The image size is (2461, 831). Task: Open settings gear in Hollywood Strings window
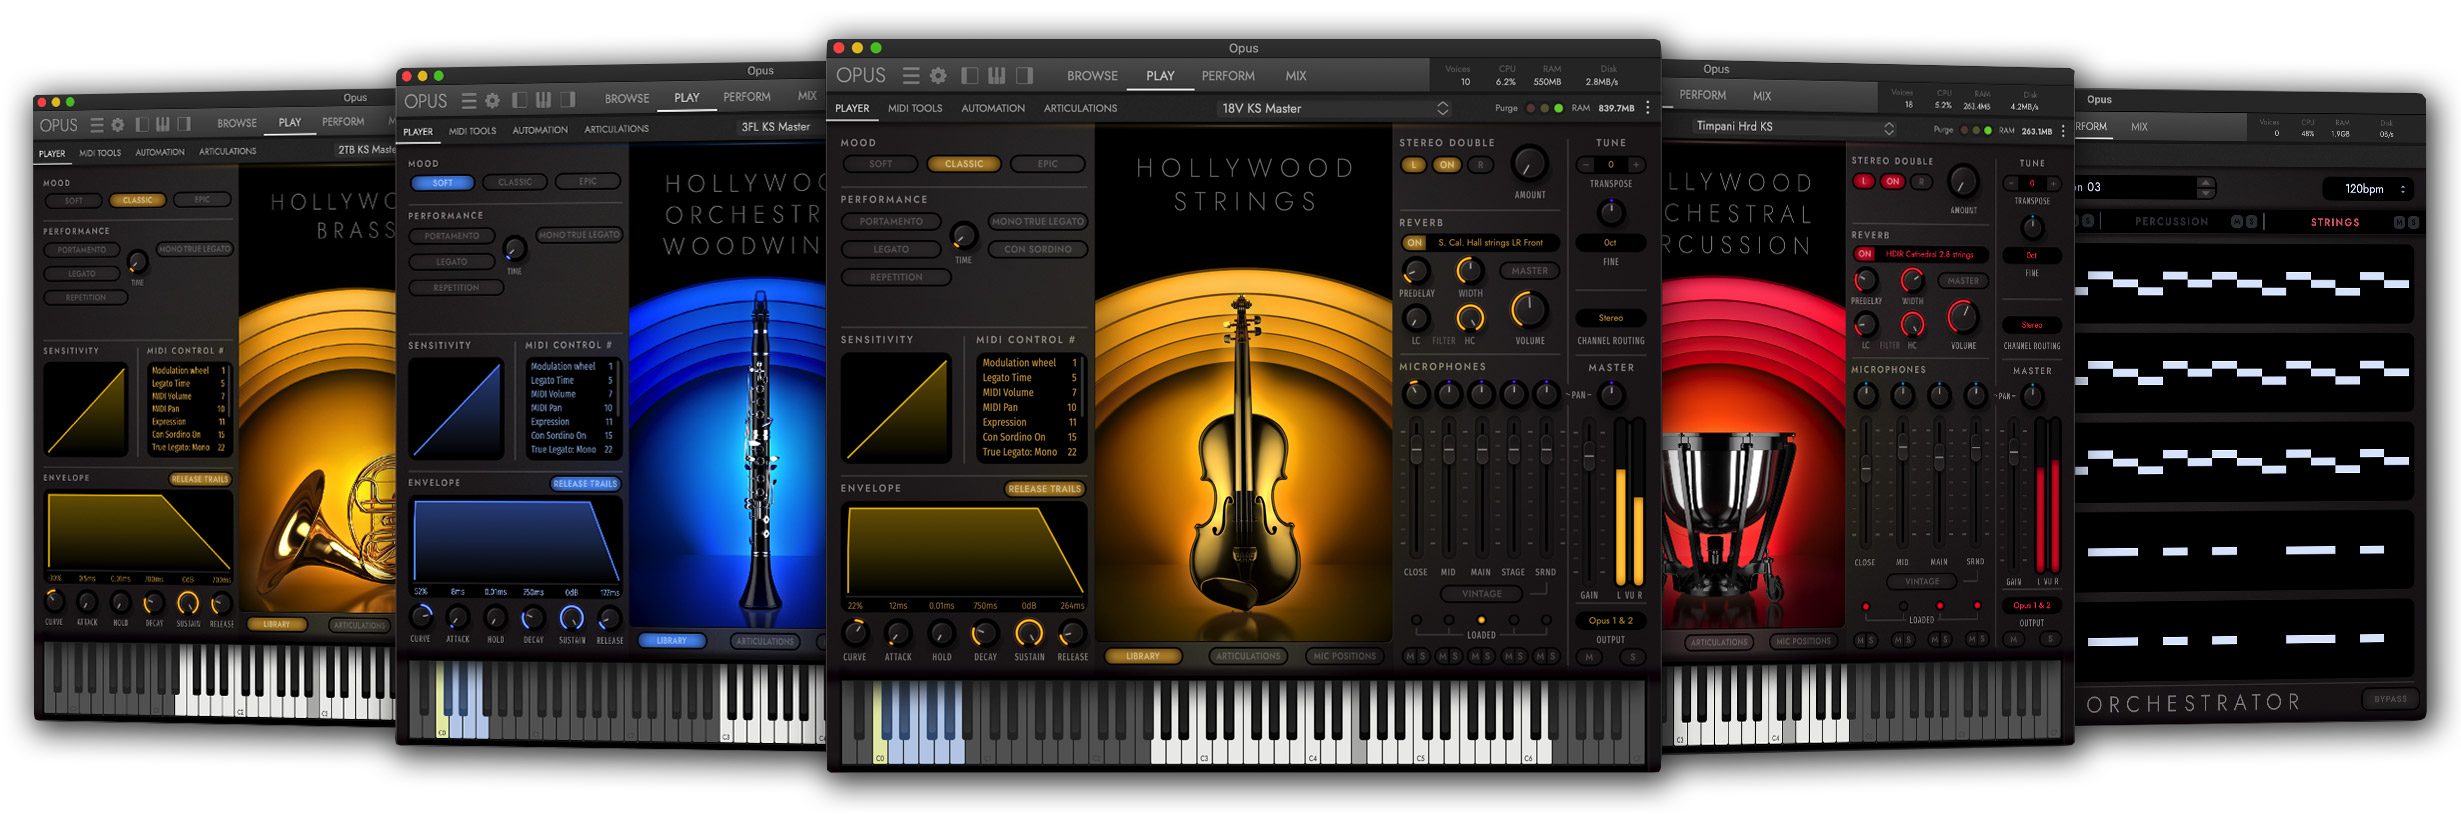point(938,76)
